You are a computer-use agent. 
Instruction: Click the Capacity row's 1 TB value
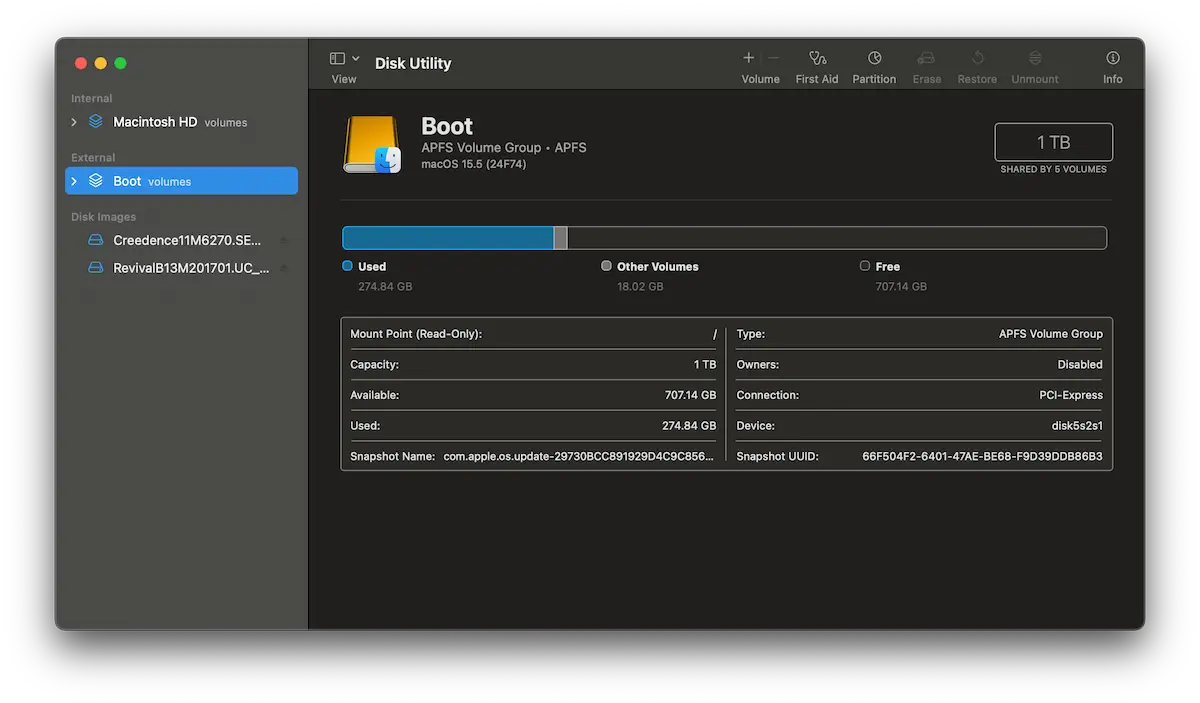coord(705,365)
